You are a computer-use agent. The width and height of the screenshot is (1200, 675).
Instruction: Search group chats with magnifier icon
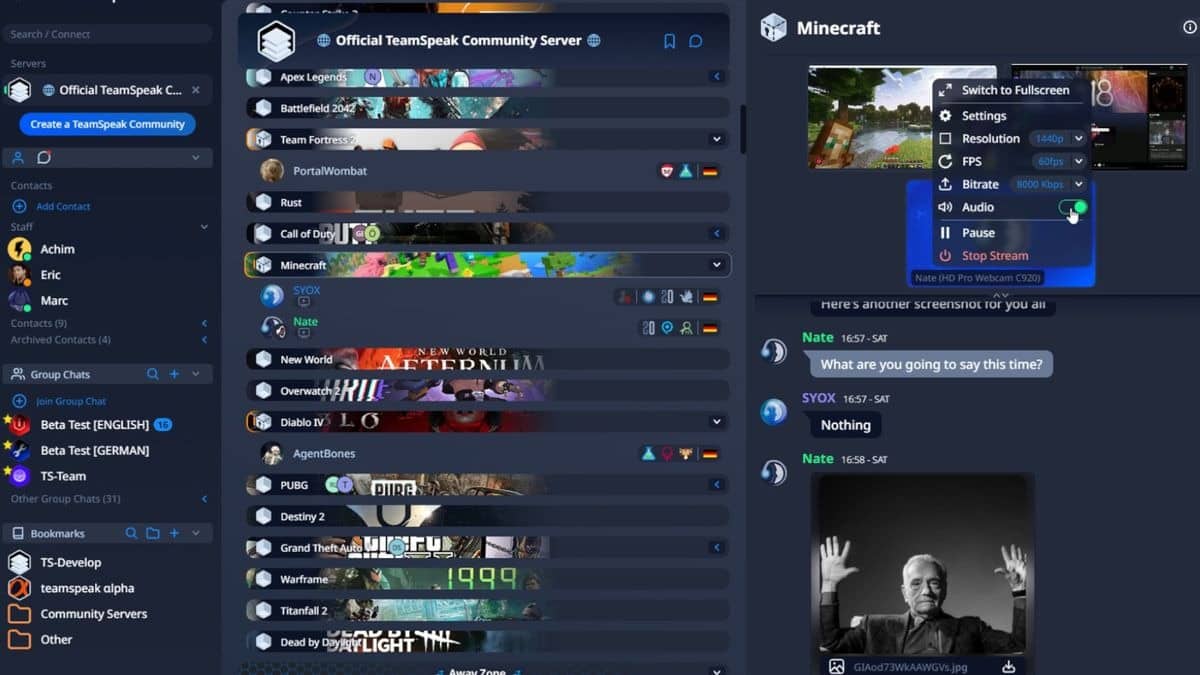coord(153,374)
